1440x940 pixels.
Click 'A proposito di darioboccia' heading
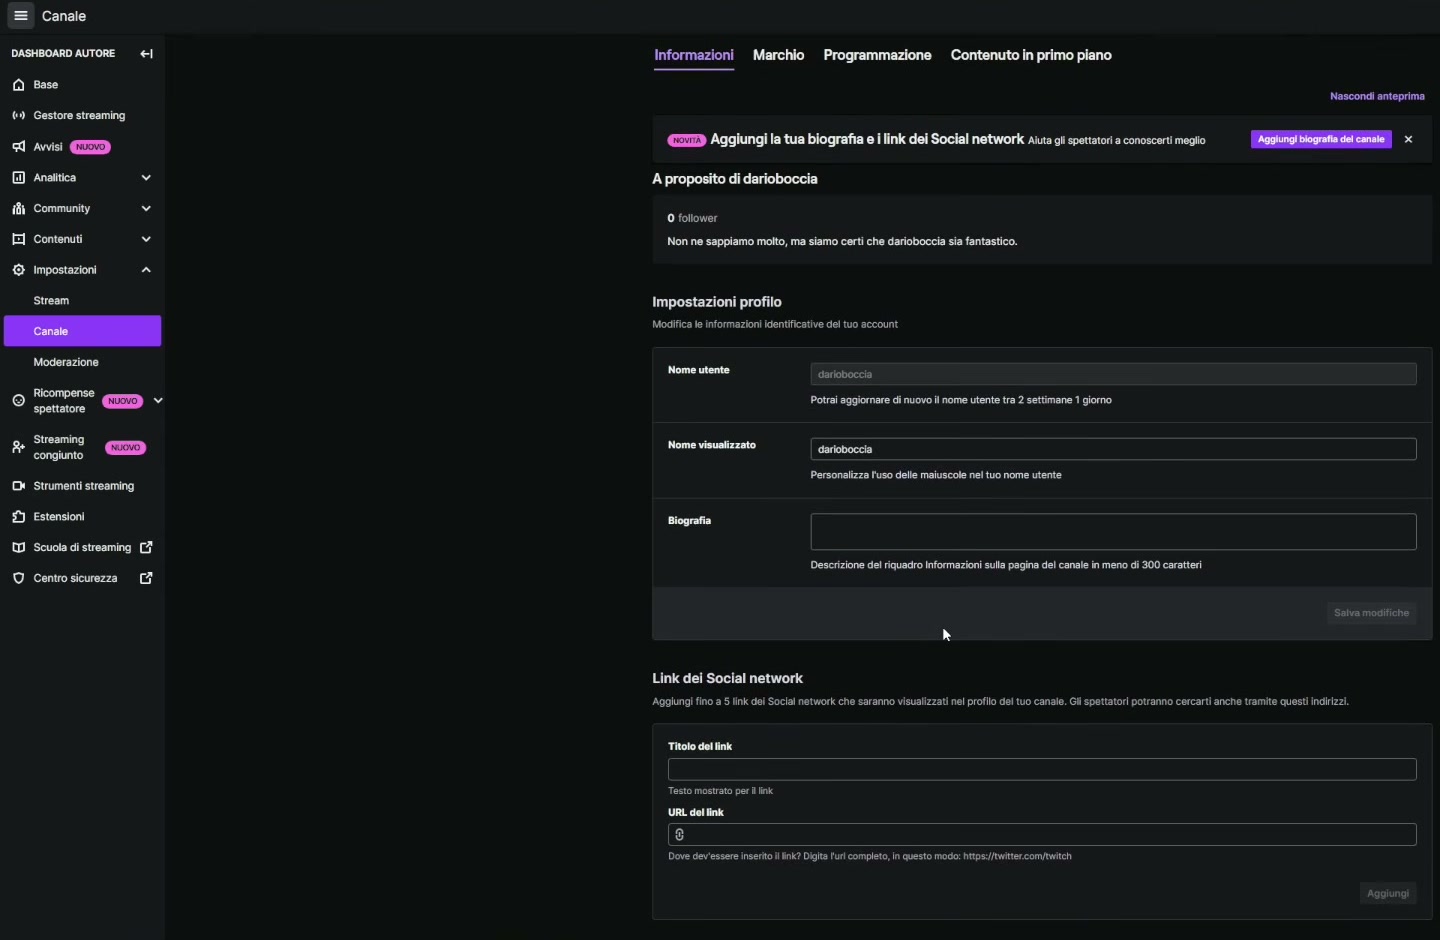coord(735,179)
